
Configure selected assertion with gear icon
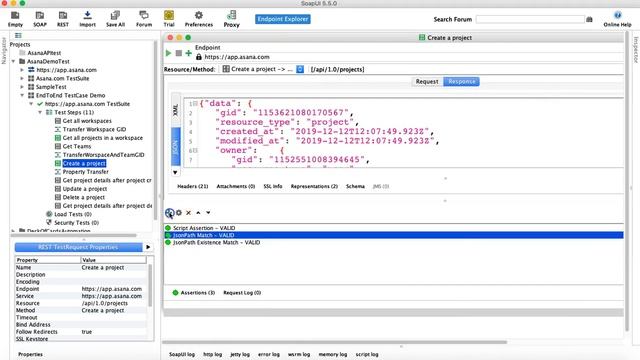pos(179,213)
